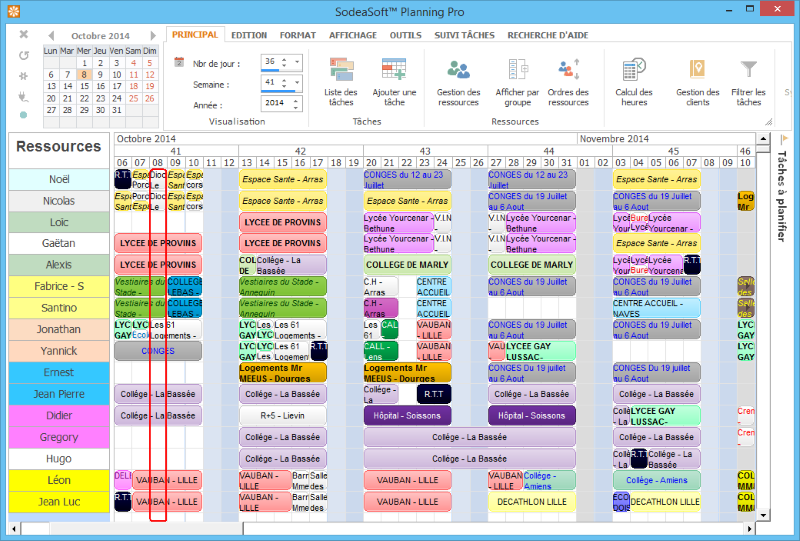This screenshot has width=800, height=541.
Task: Go to previous month in calendar
Action: click(51, 35)
